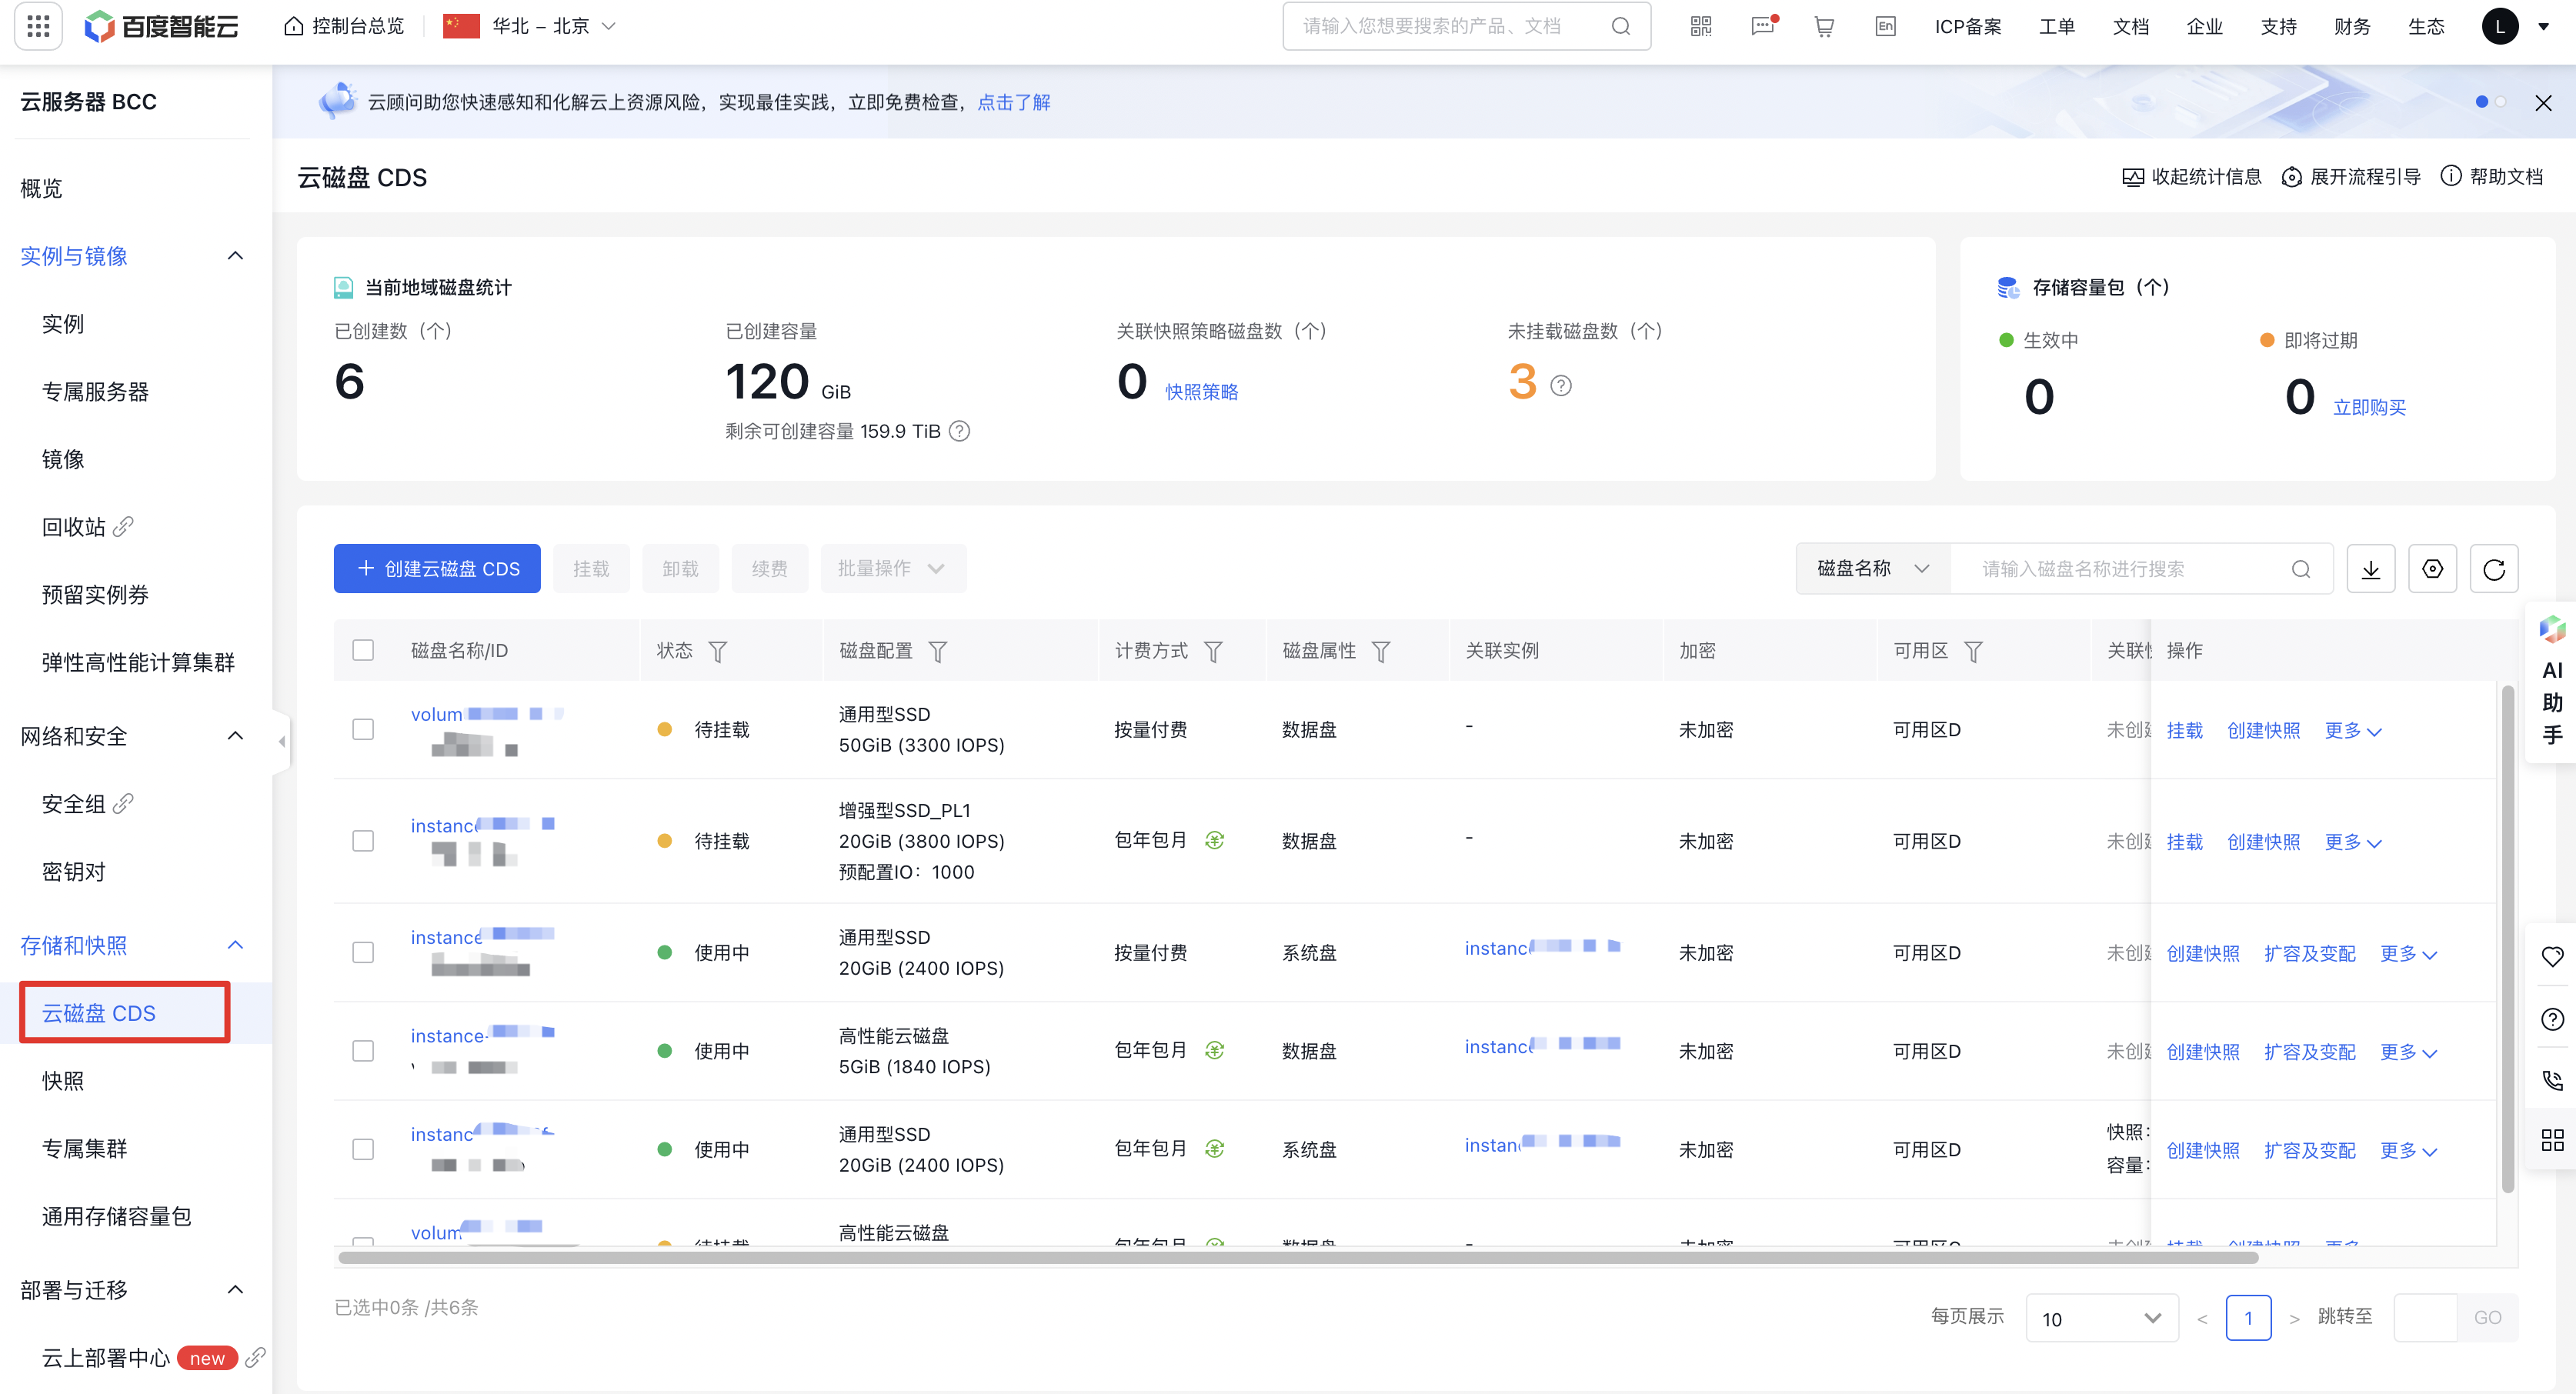Screen dimensions: 2576x1394
Task: Check the 50GiB 通用型SSD disk row
Action: click(363, 729)
